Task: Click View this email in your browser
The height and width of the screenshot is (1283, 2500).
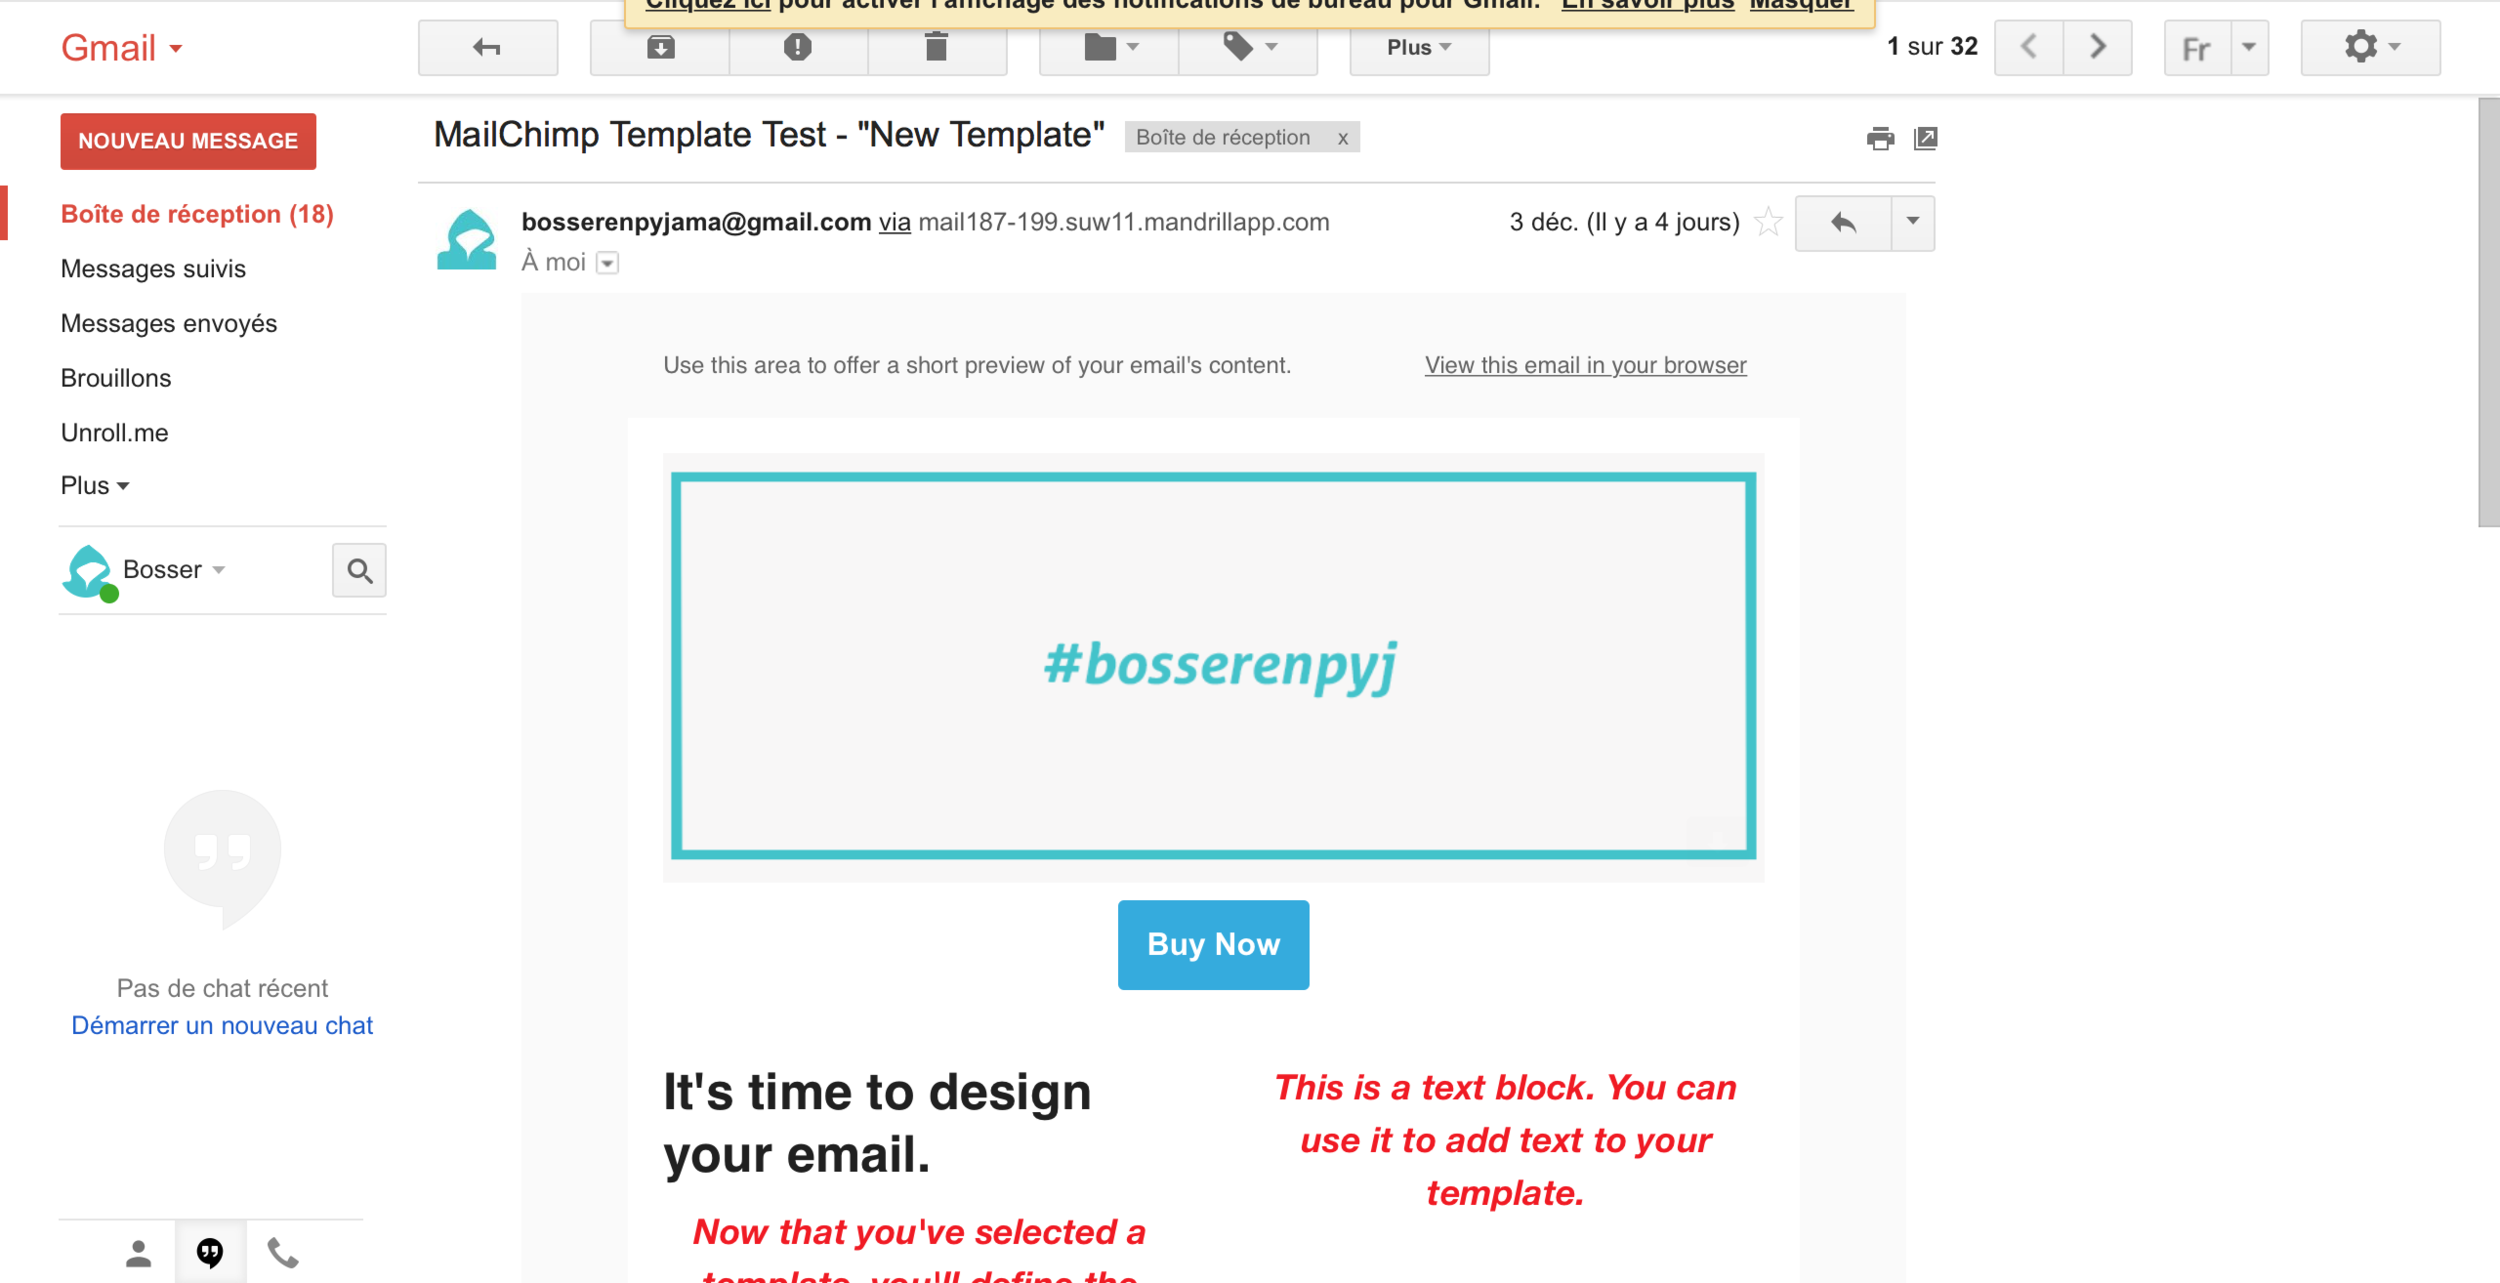Action: [x=1585, y=365]
